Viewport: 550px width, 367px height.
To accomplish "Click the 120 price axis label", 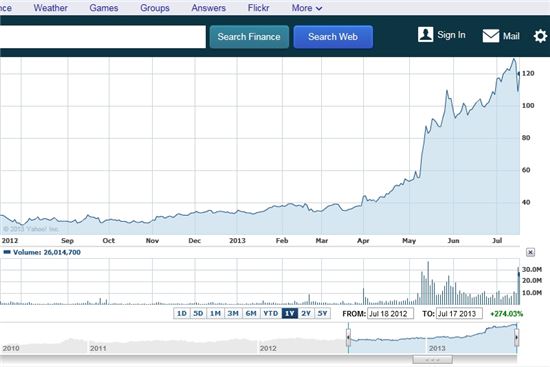I will [x=528, y=73].
